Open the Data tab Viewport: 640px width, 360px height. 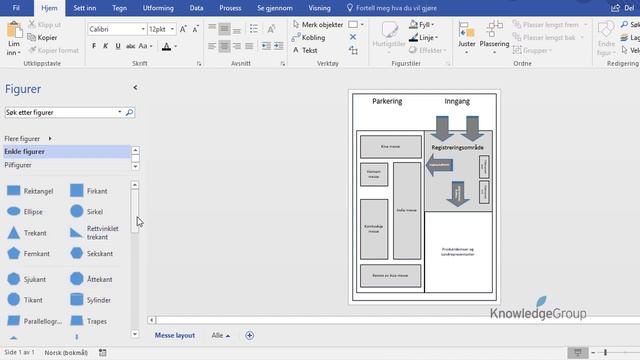(x=196, y=8)
